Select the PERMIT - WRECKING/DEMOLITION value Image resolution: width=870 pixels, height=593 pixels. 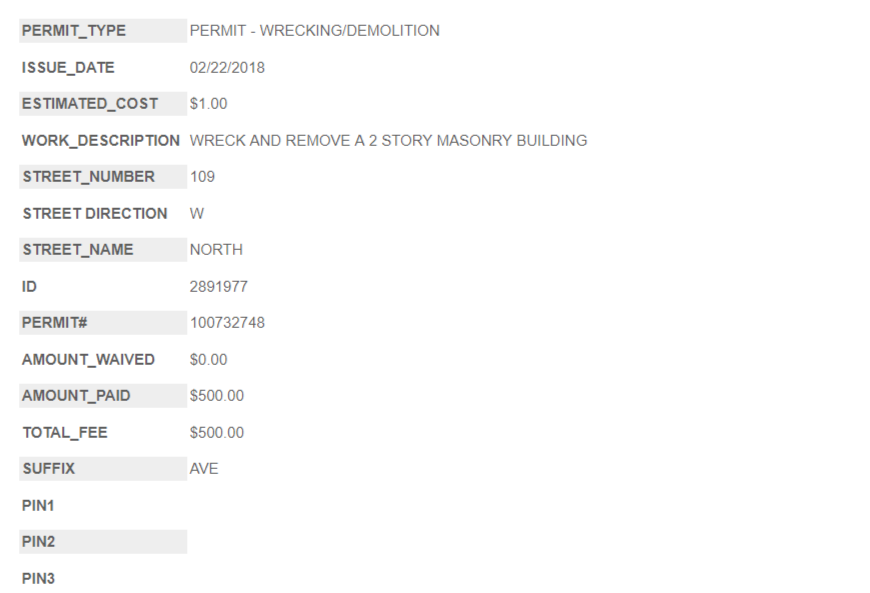314,31
